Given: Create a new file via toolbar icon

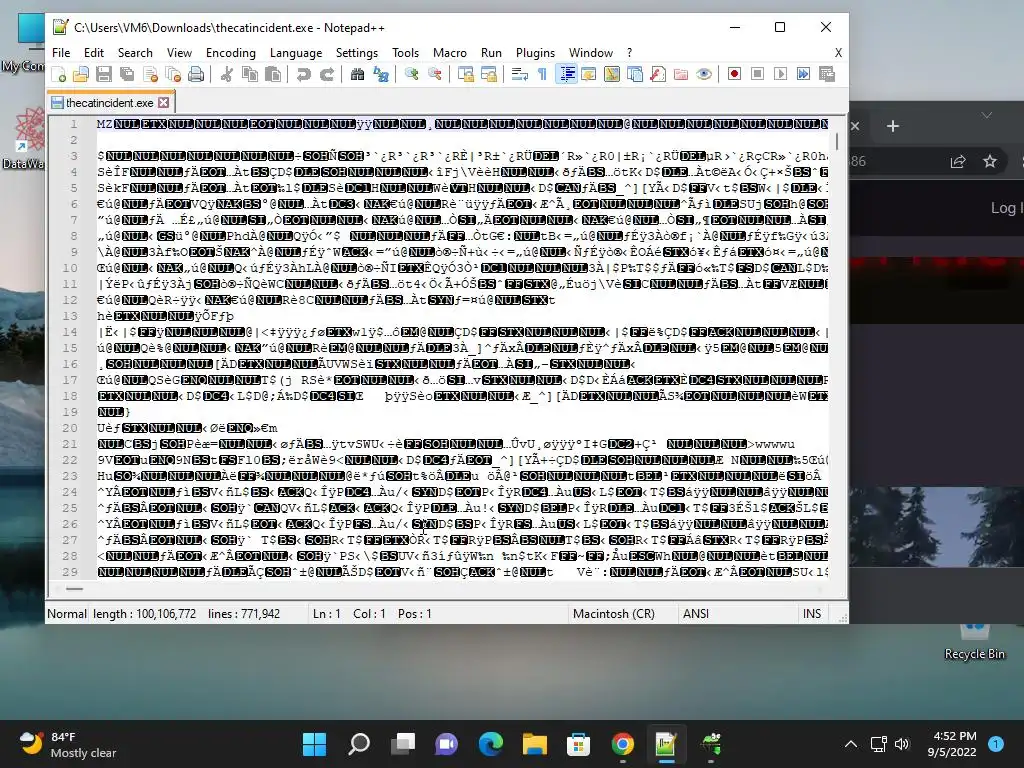Looking at the screenshot, I should 59,74.
